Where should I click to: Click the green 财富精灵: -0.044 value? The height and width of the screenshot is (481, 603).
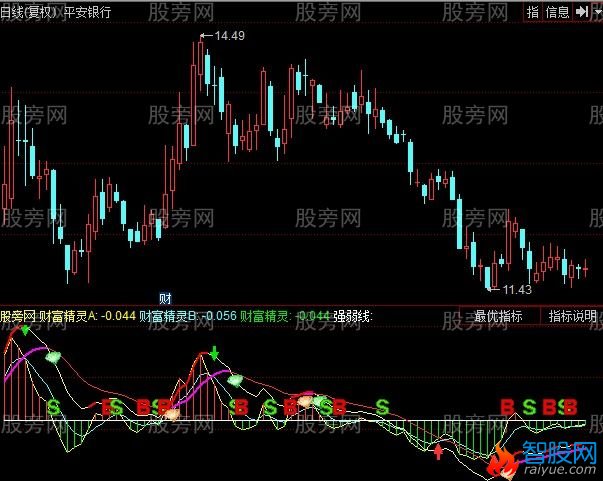click(x=285, y=316)
